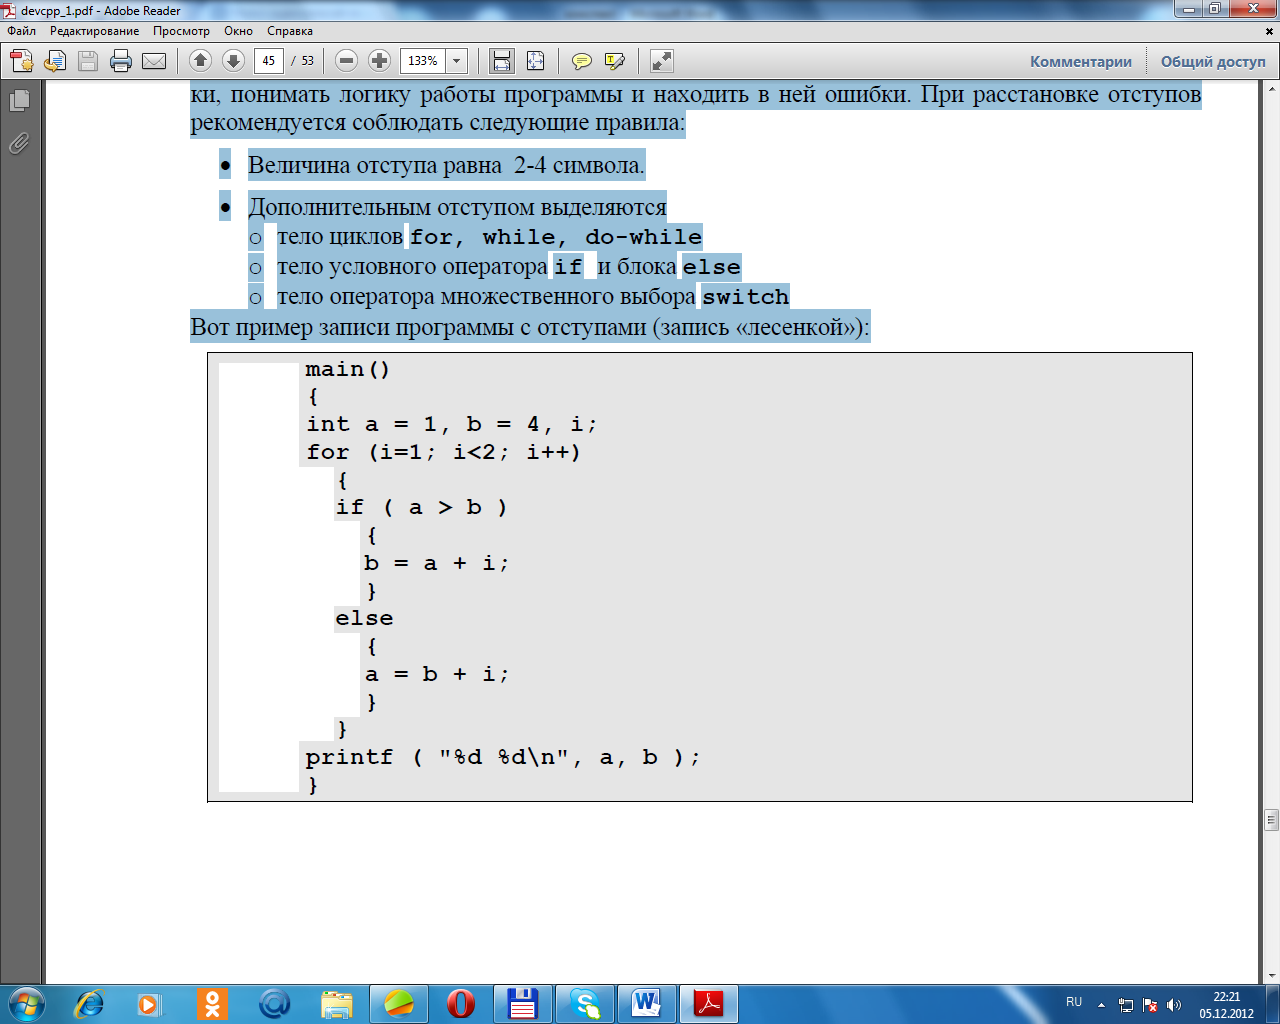
Task: Switch to read mode with arrows icon
Action: 661,61
